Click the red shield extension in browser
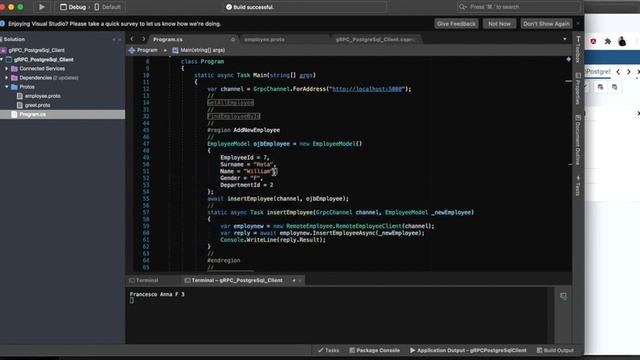Image resolution: width=640 pixels, height=360 pixels. [593, 41]
